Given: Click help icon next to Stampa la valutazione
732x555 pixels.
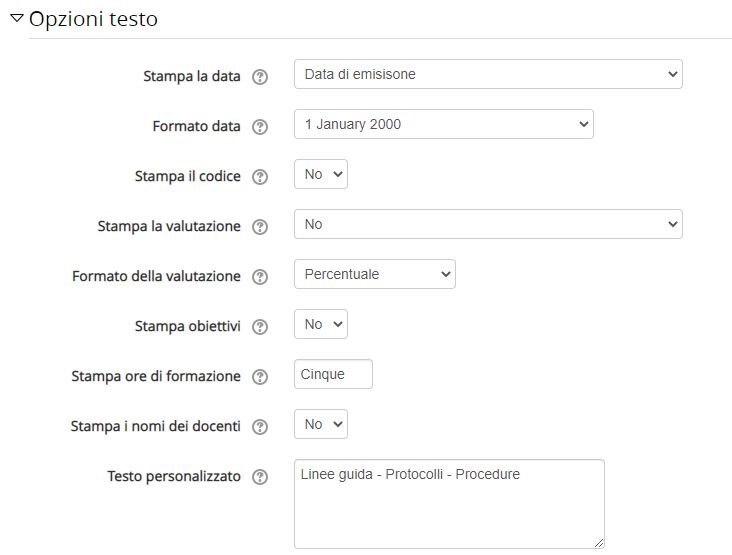Looking at the screenshot, I should 260,226.
